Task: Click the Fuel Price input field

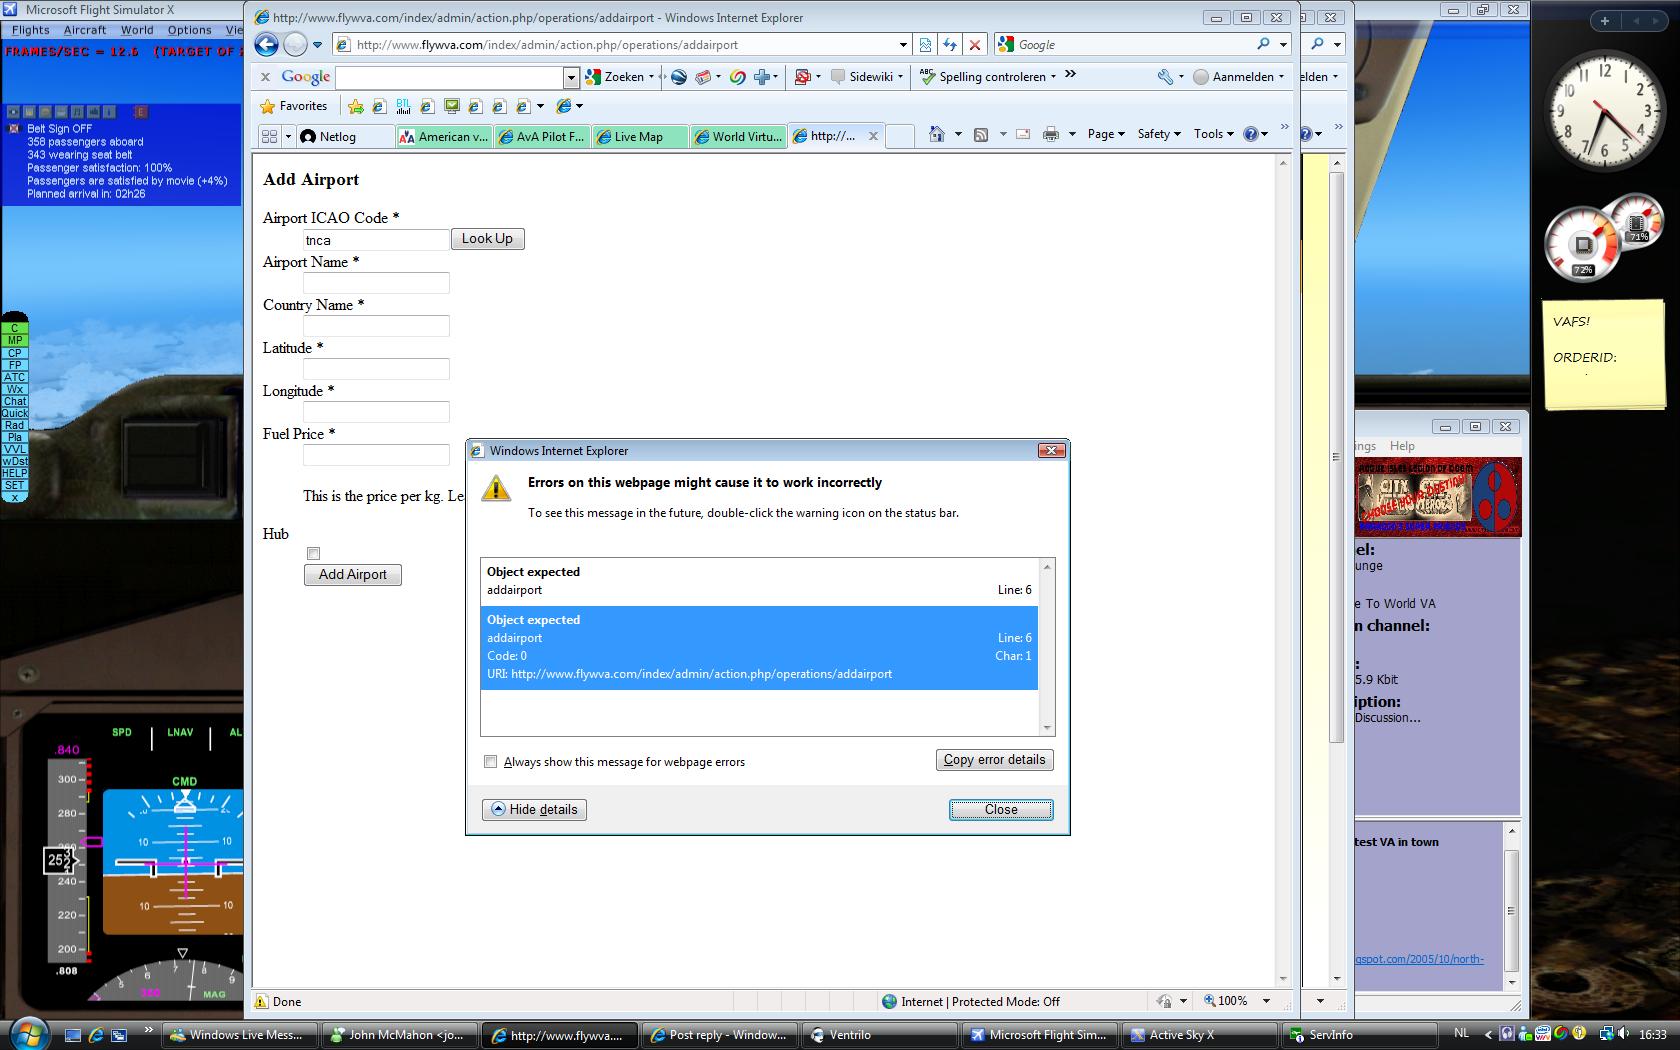Action: pyautogui.click(x=376, y=455)
